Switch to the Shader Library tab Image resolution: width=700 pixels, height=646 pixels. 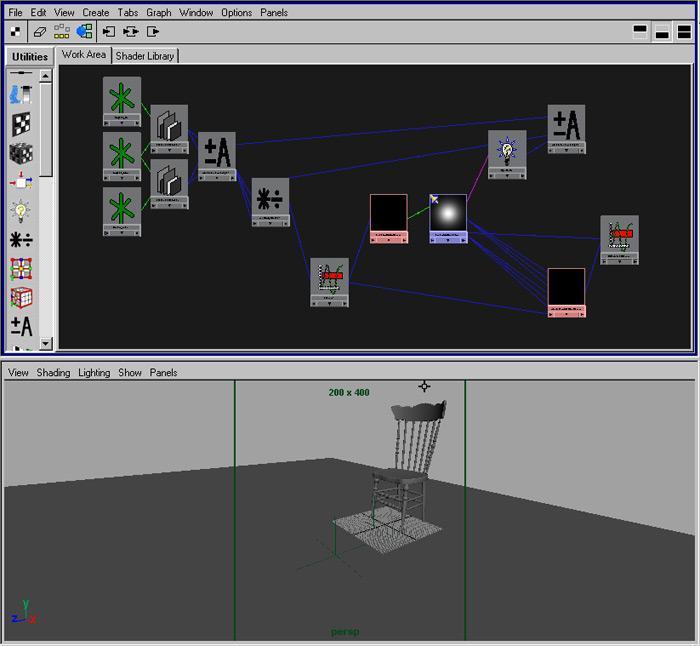(145, 56)
